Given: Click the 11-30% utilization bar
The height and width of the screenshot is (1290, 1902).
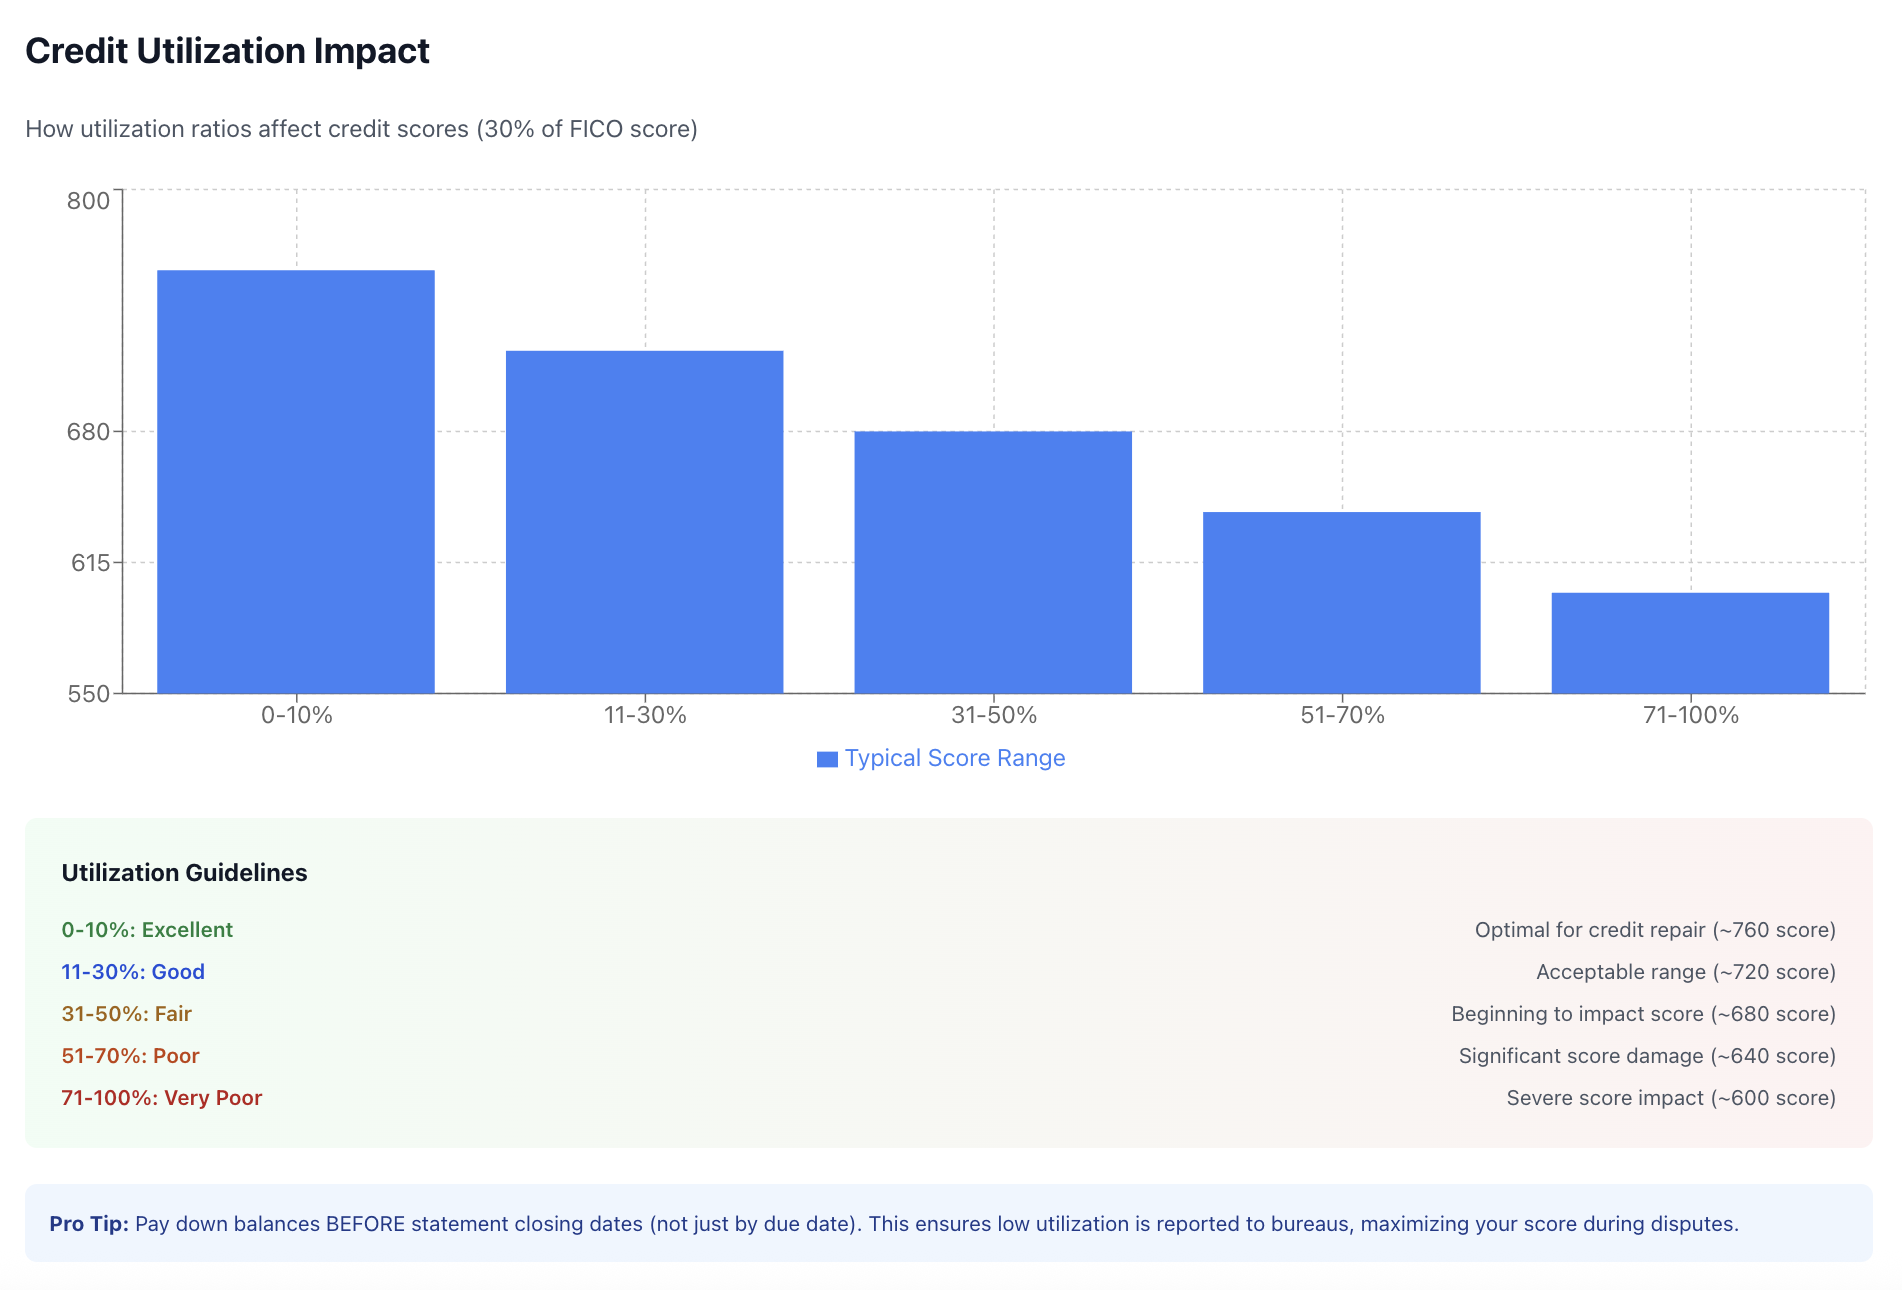Looking at the screenshot, I should point(644,522).
